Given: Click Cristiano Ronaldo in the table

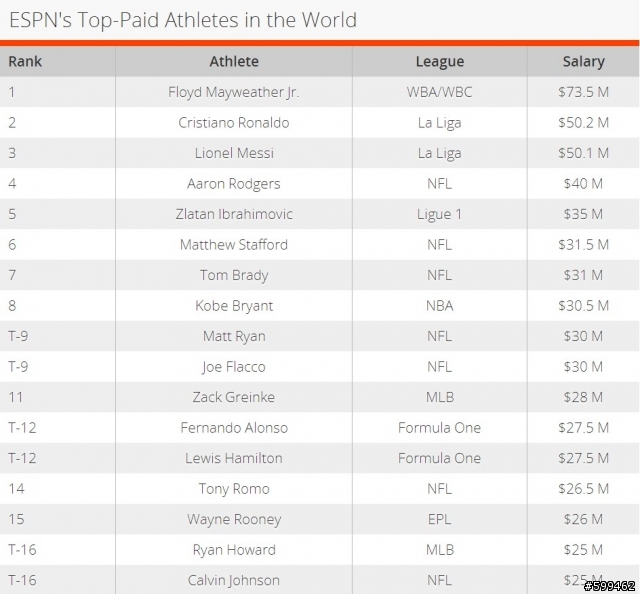Looking at the screenshot, I should click(x=234, y=122).
